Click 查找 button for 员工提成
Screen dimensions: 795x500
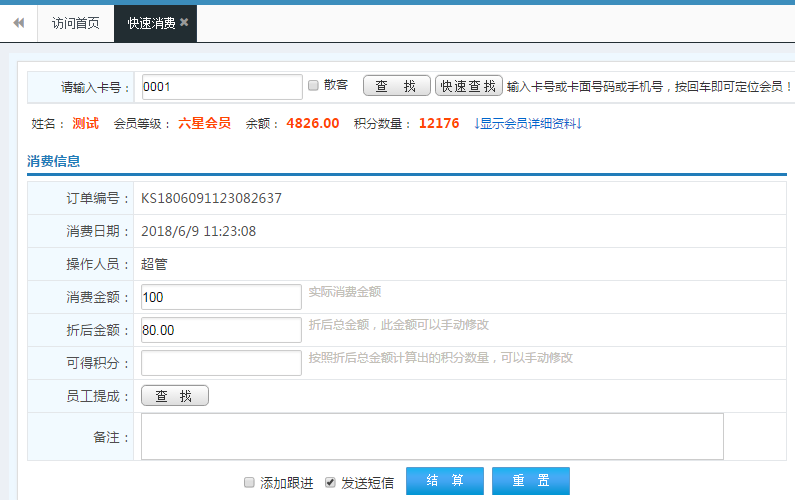click(175, 396)
